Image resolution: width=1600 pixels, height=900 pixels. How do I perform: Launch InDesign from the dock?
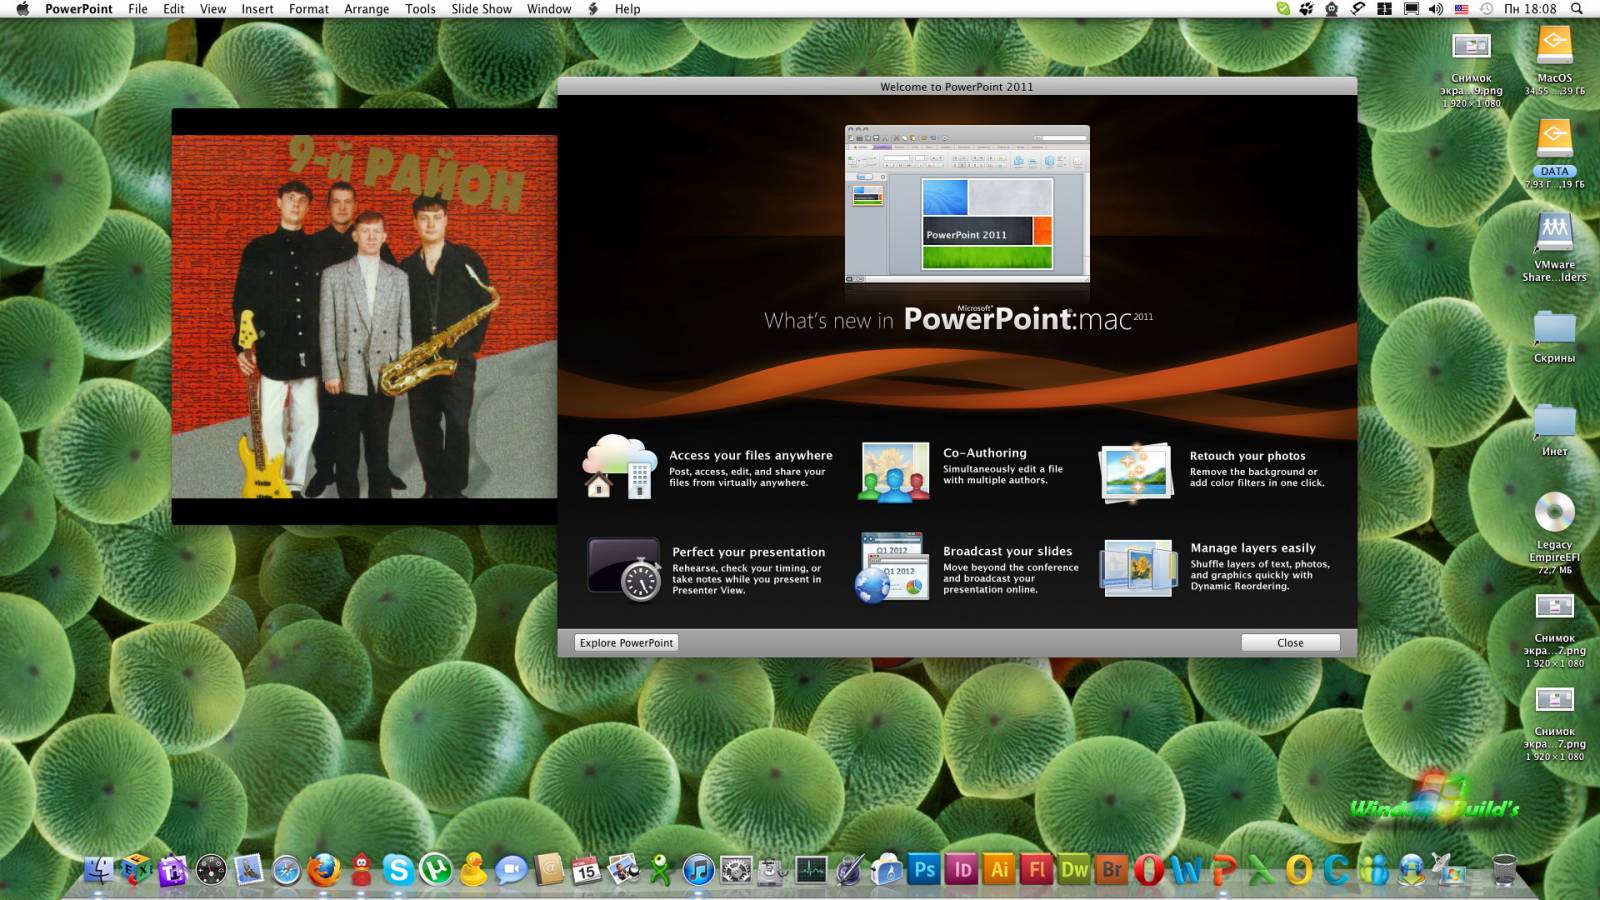962,870
